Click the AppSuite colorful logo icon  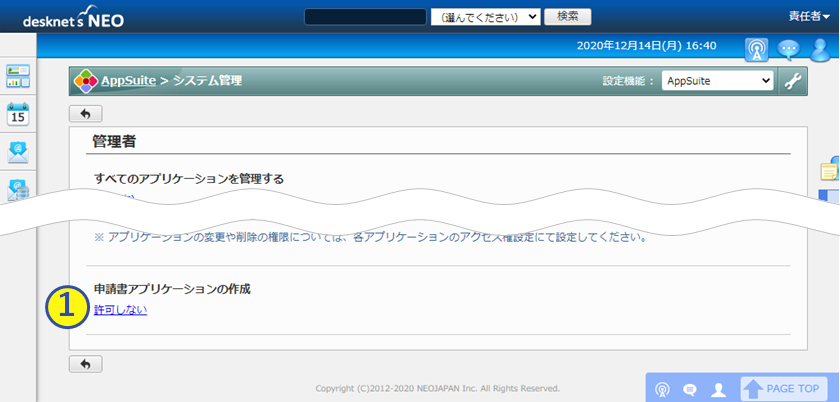[x=86, y=80]
